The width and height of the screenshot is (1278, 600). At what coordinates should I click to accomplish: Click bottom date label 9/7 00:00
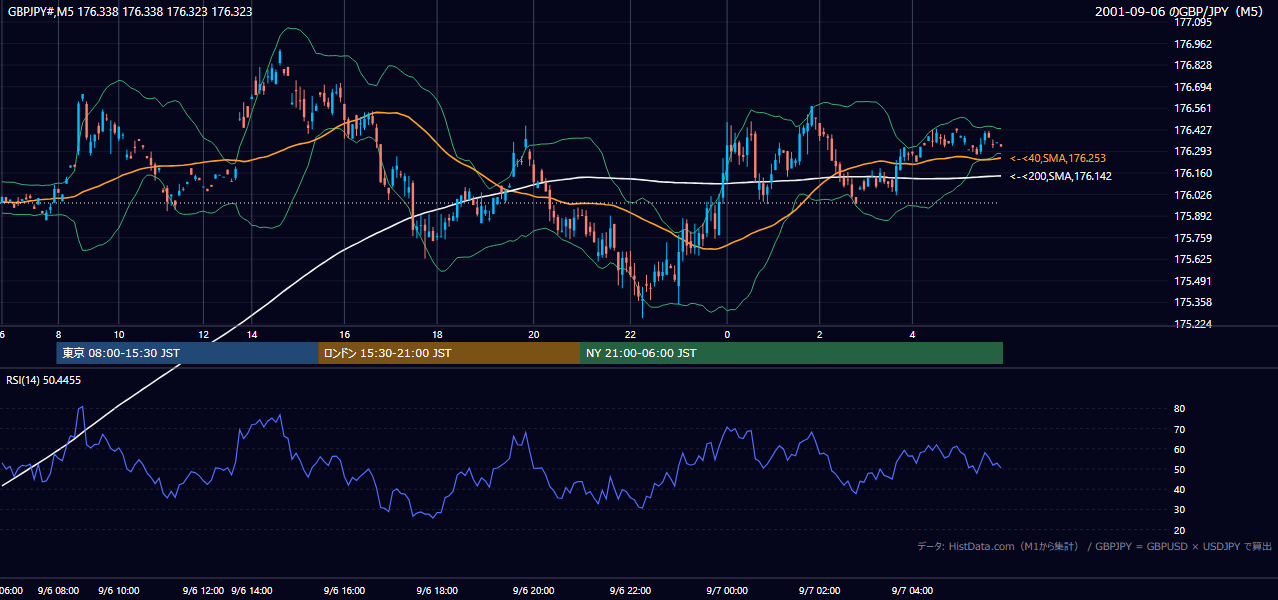click(x=727, y=591)
